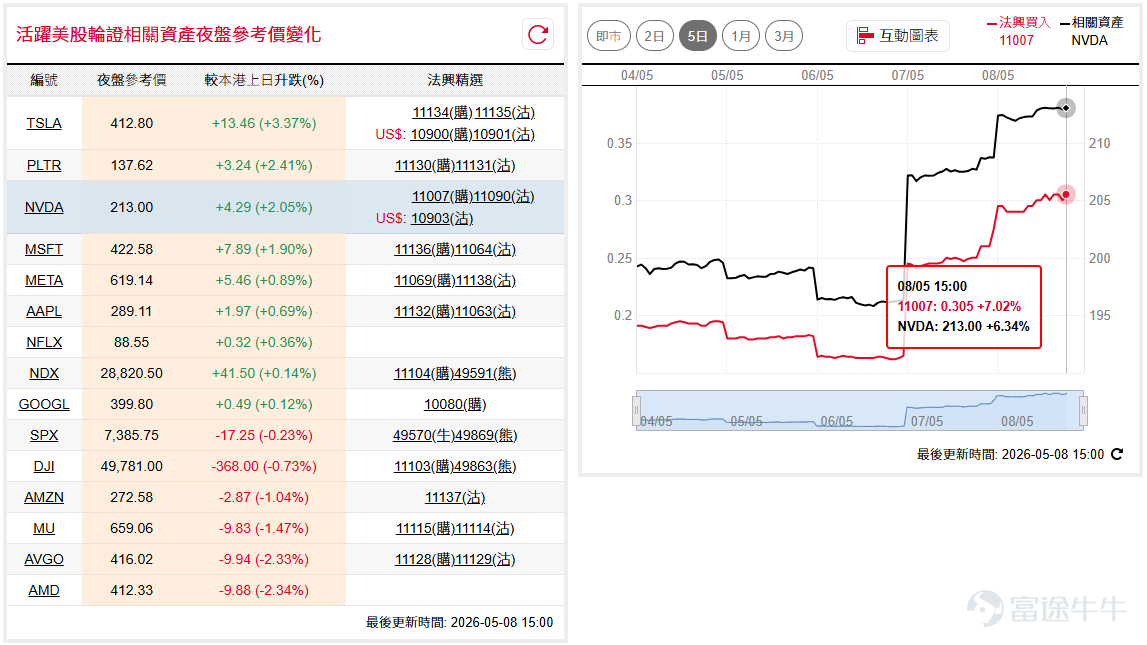Select the 5日 chart range

697,36
